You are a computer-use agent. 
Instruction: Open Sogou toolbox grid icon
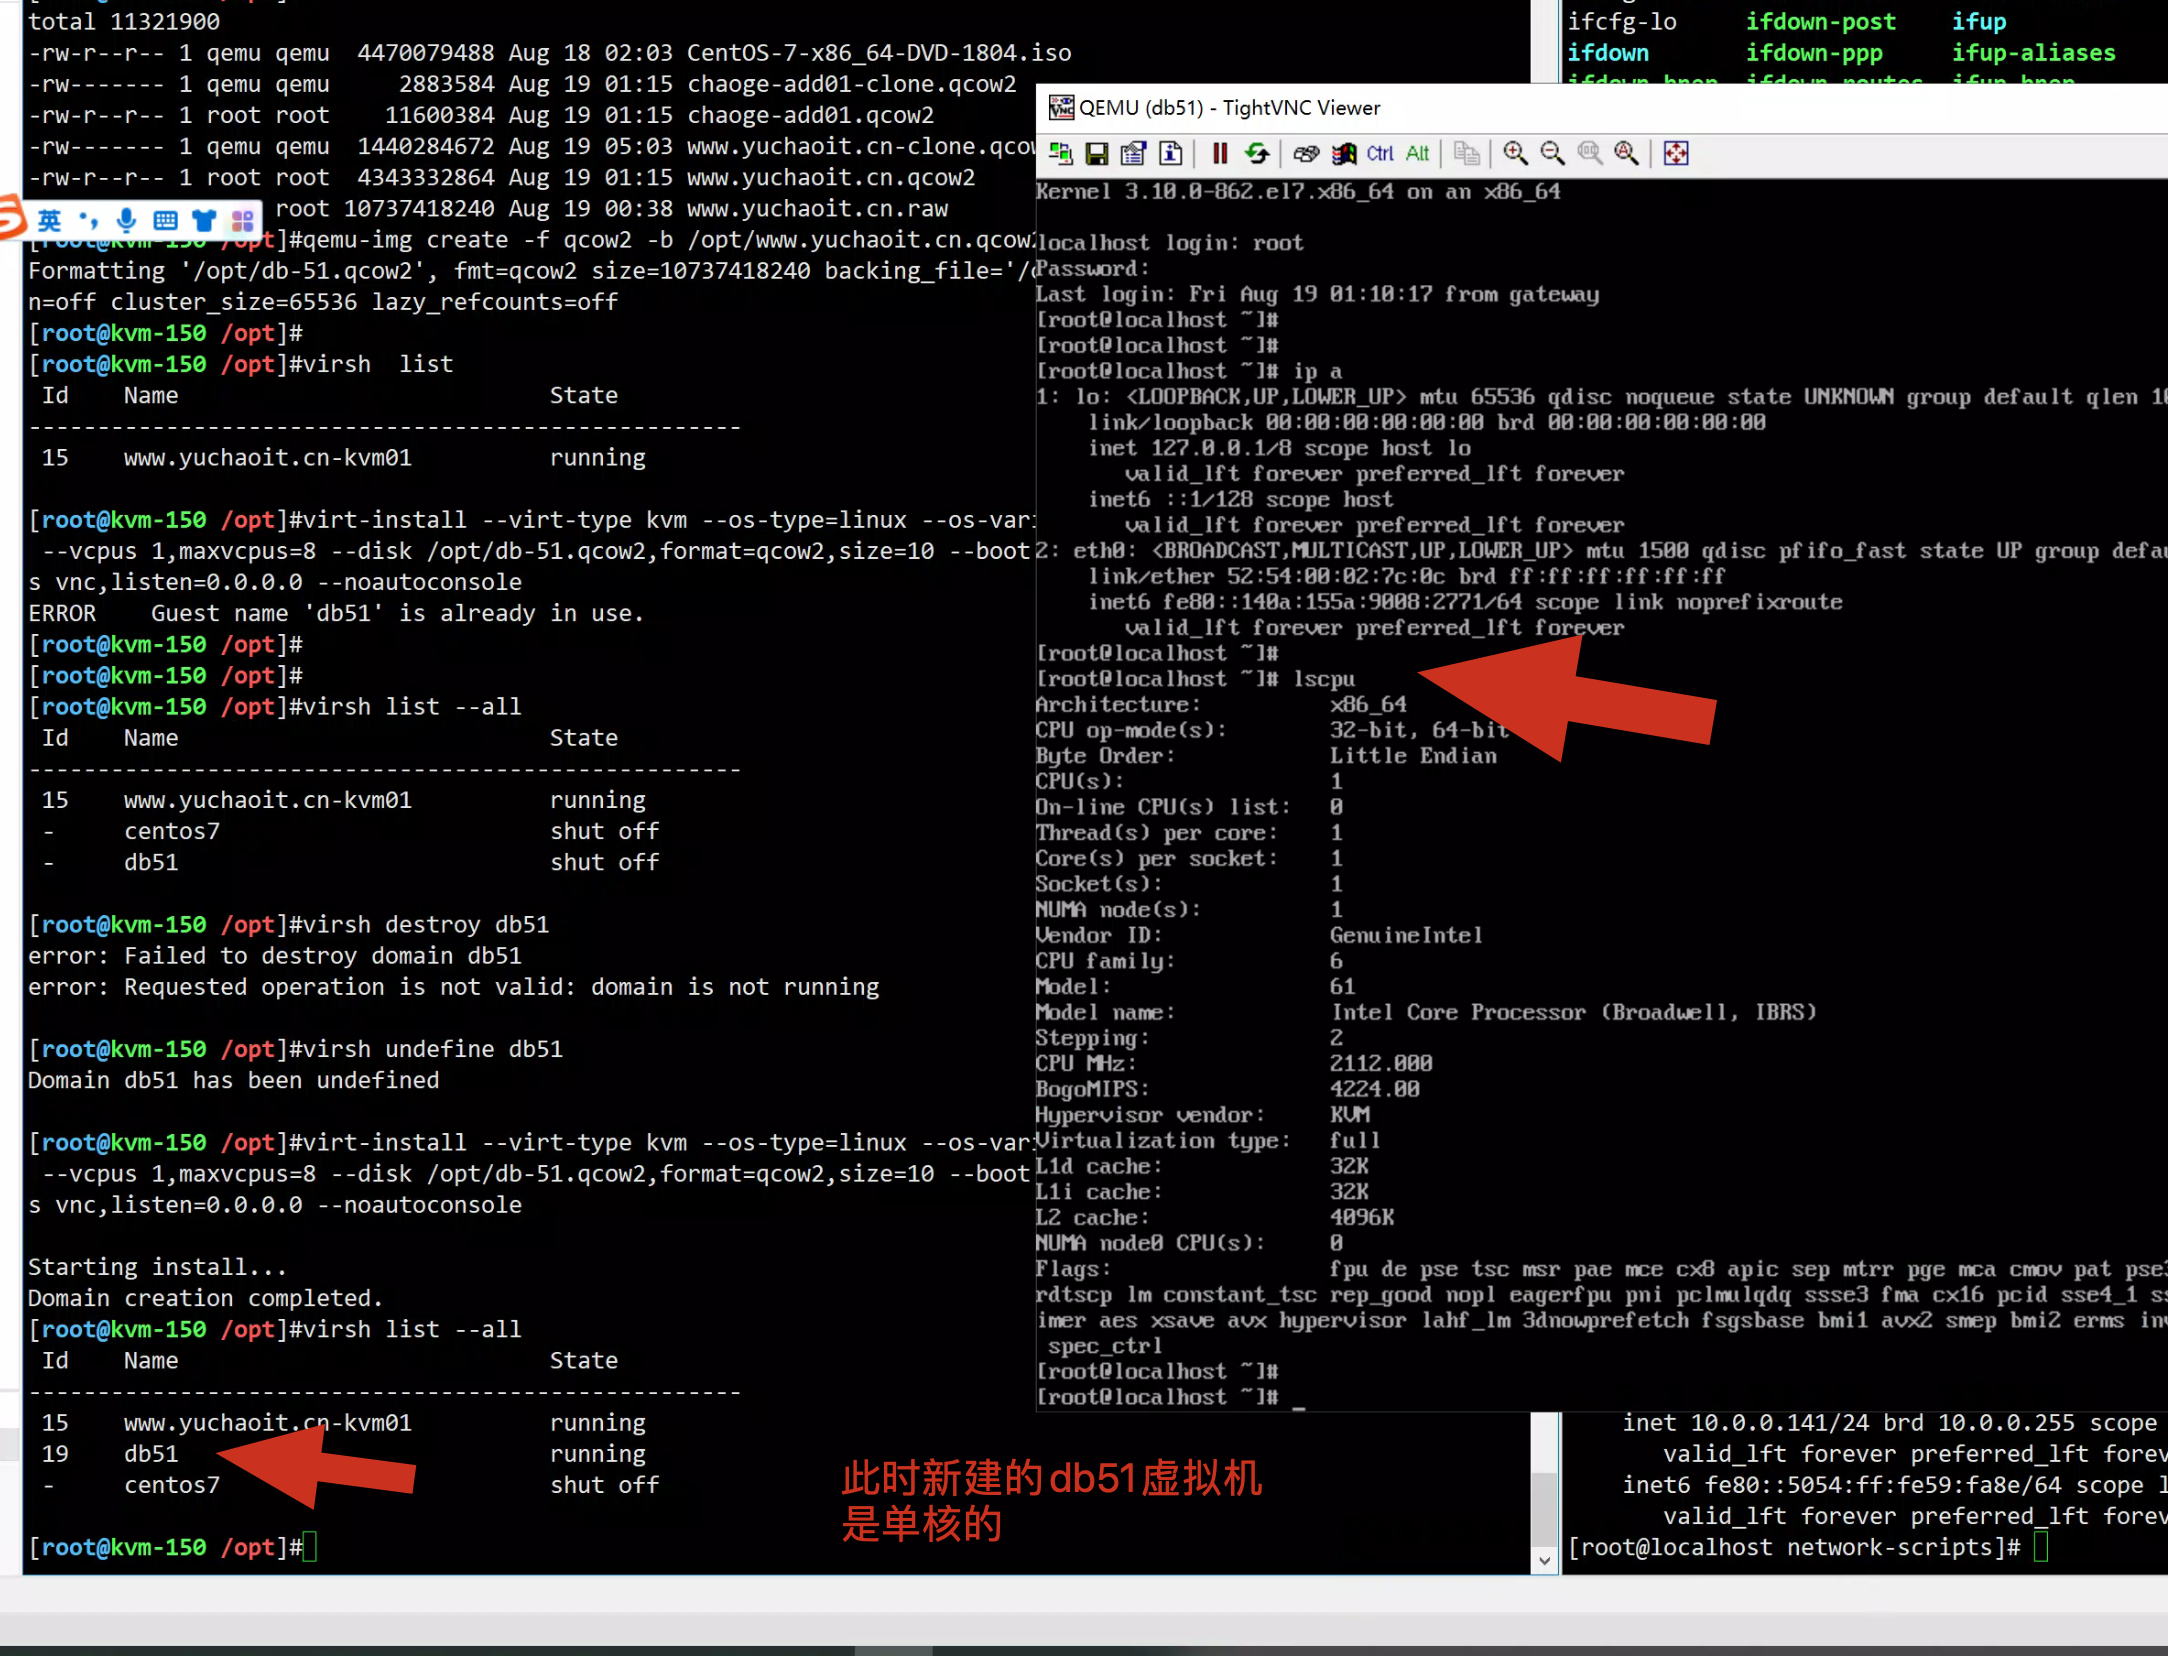click(x=243, y=220)
